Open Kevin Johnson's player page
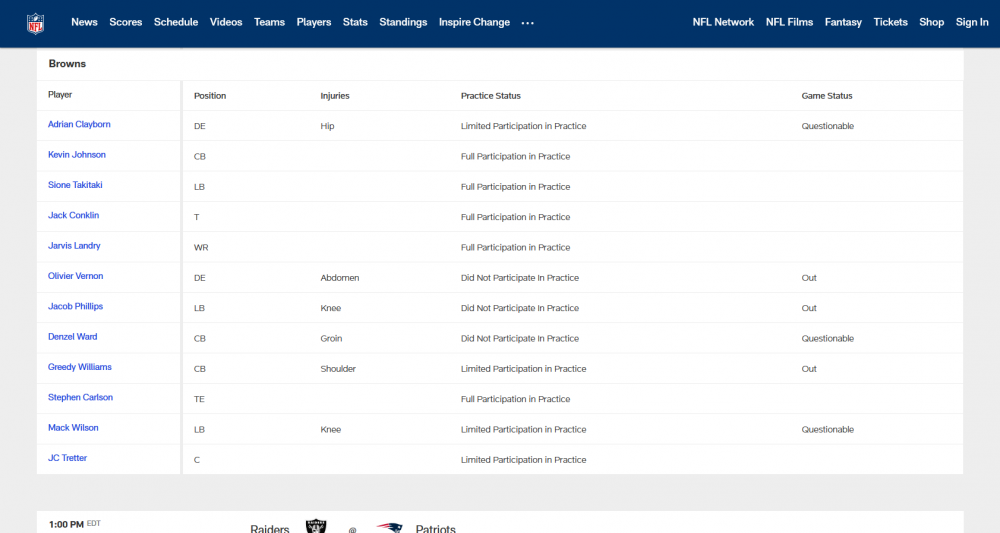Image resolution: width=1000 pixels, height=533 pixels. pos(77,154)
